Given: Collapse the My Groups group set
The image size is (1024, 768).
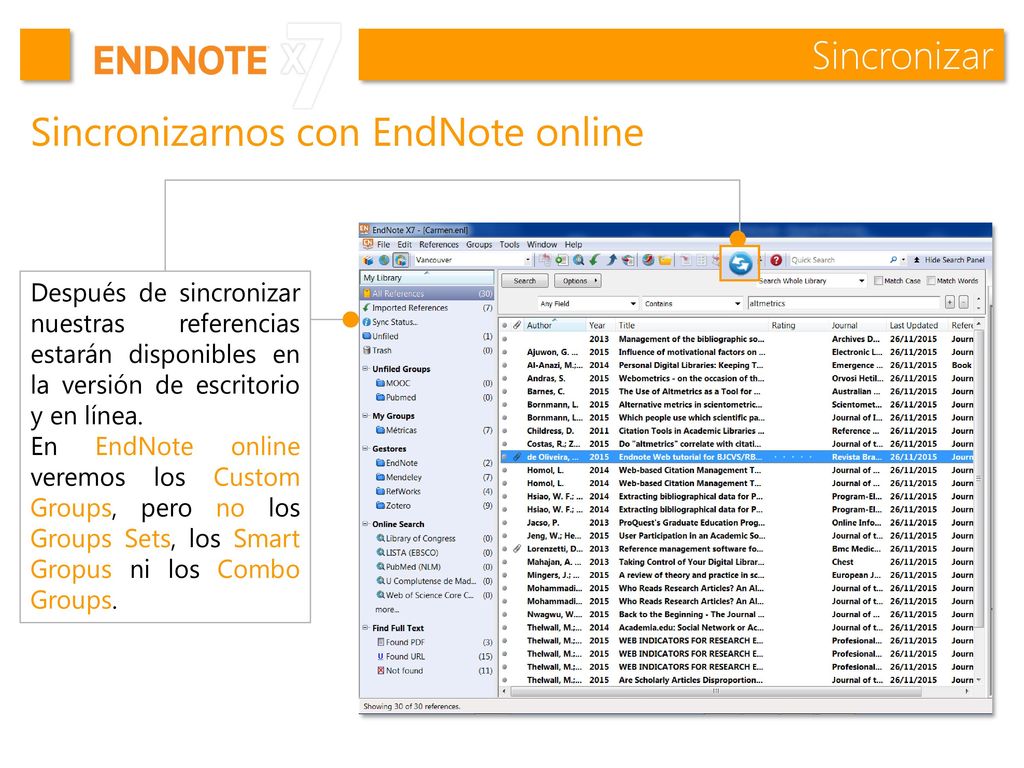Looking at the screenshot, I should (366, 415).
